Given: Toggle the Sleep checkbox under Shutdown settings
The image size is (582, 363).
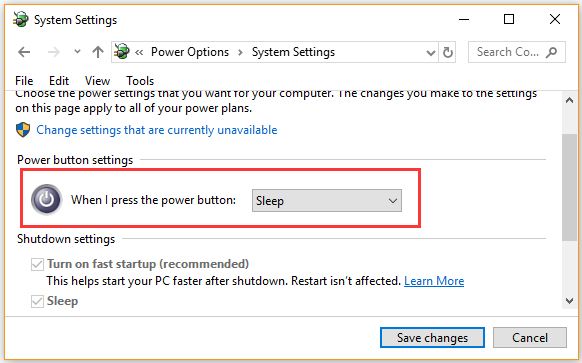Looking at the screenshot, I should coord(37,301).
